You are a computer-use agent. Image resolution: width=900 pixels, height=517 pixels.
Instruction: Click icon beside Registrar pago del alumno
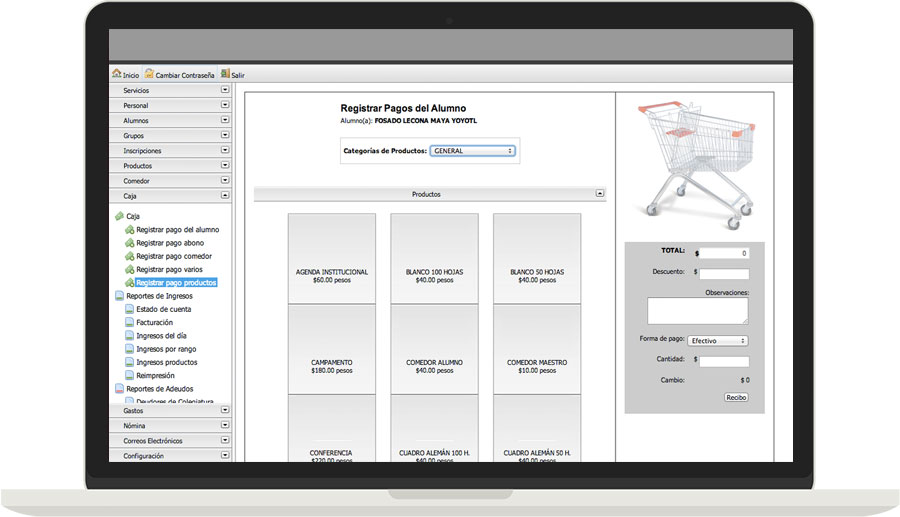tap(130, 230)
